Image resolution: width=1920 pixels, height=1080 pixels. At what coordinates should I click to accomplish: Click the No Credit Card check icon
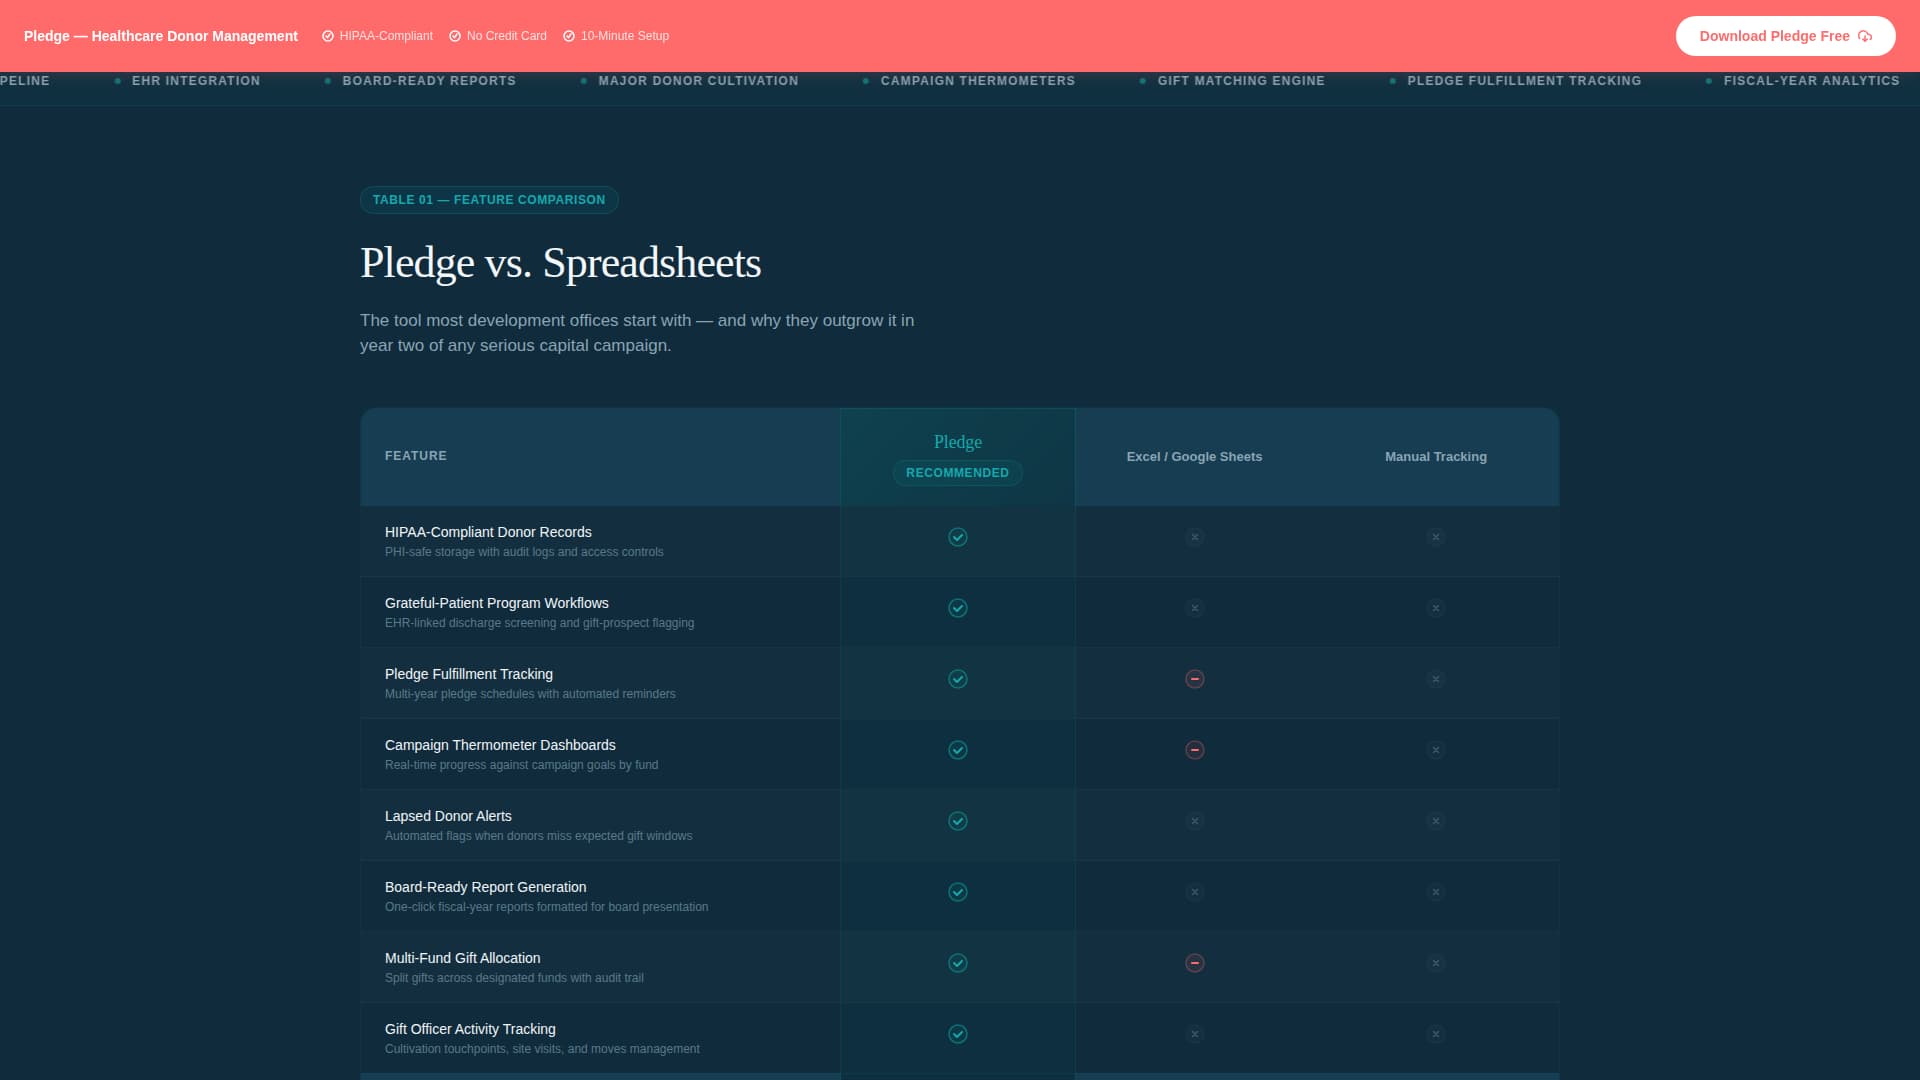click(x=455, y=36)
